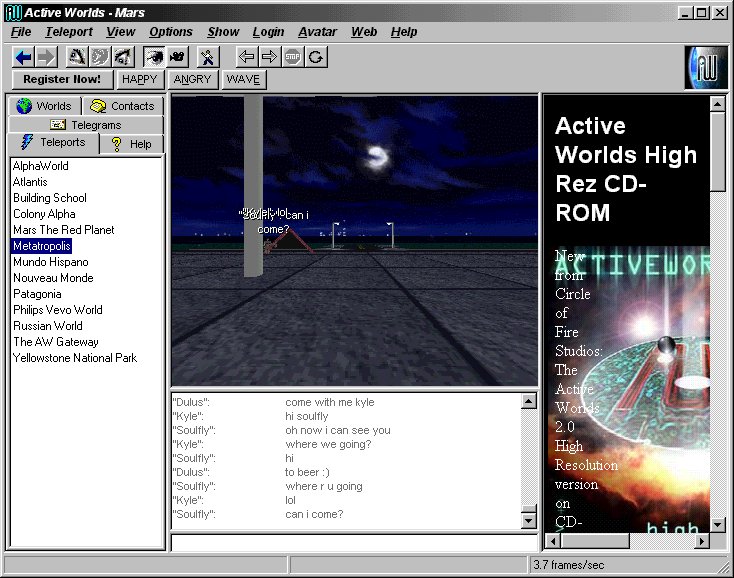Viewport: 734px width, 578px height.
Task: Click the first eye-sketch view icon
Action: [x=77, y=57]
